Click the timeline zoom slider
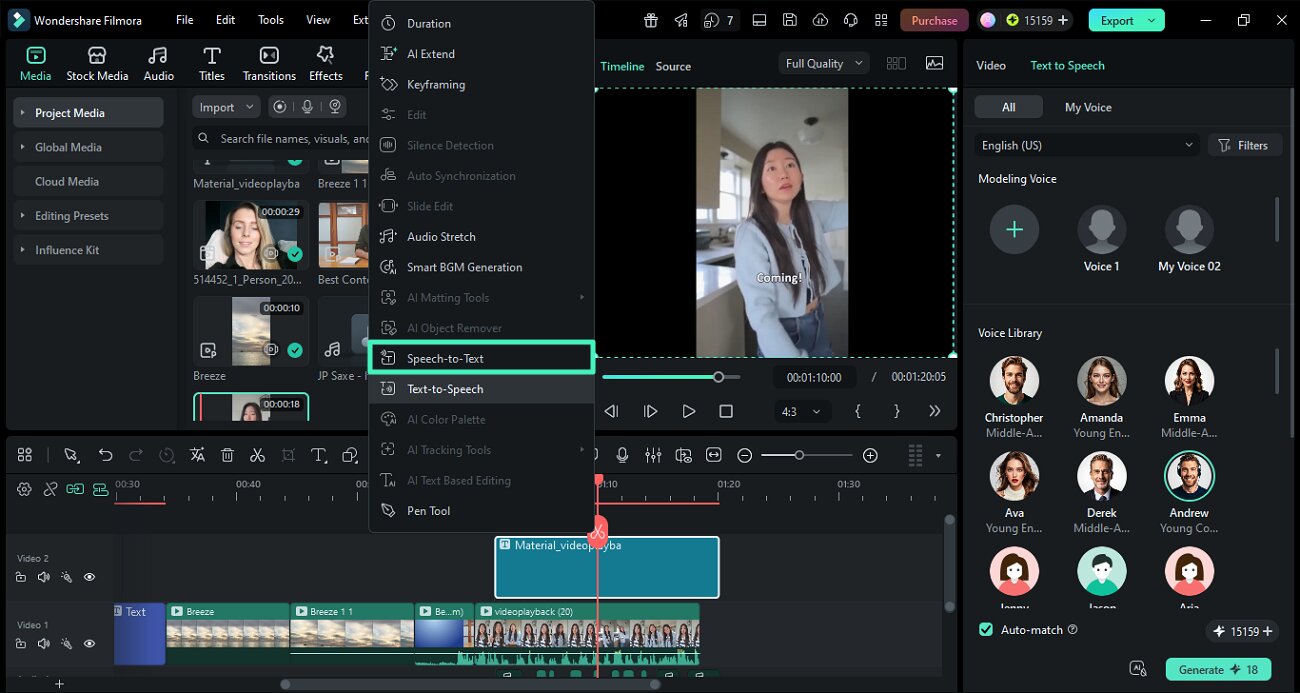 tap(807, 455)
